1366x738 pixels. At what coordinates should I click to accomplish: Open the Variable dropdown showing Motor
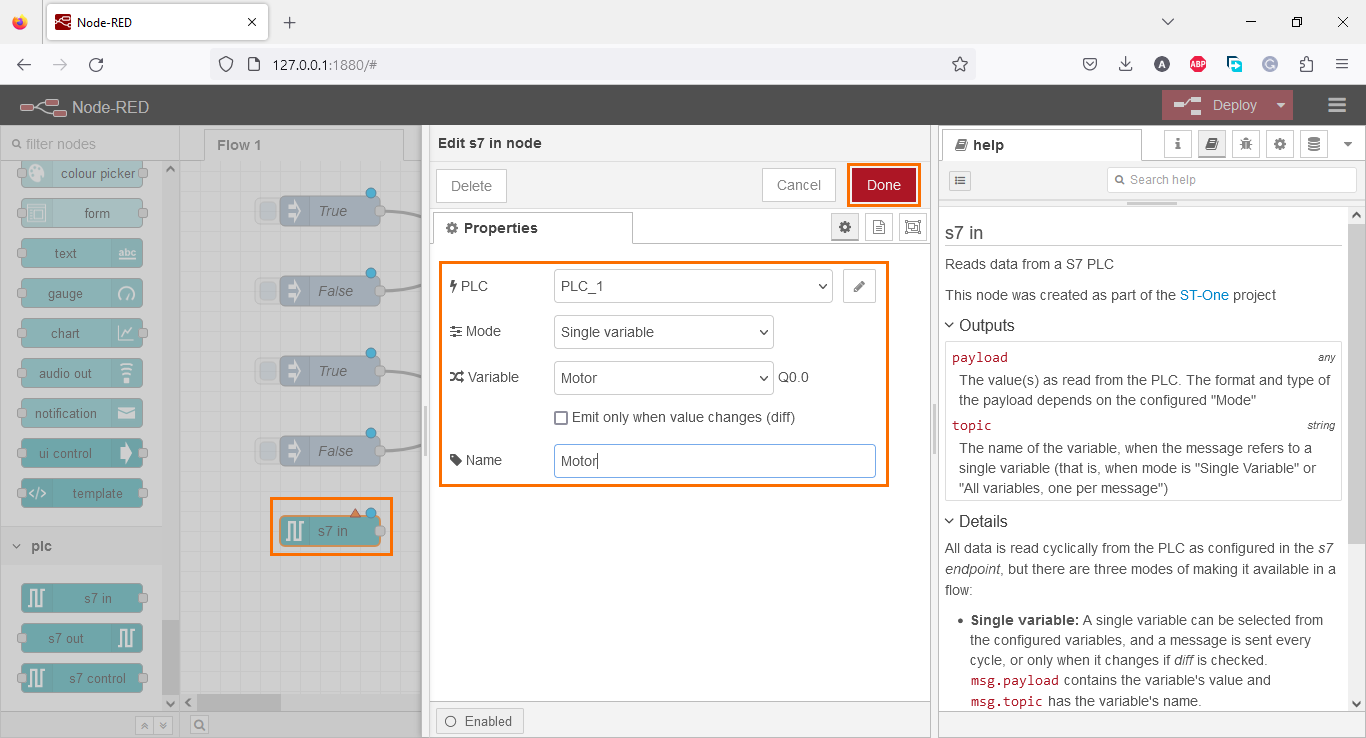tap(663, 377)
